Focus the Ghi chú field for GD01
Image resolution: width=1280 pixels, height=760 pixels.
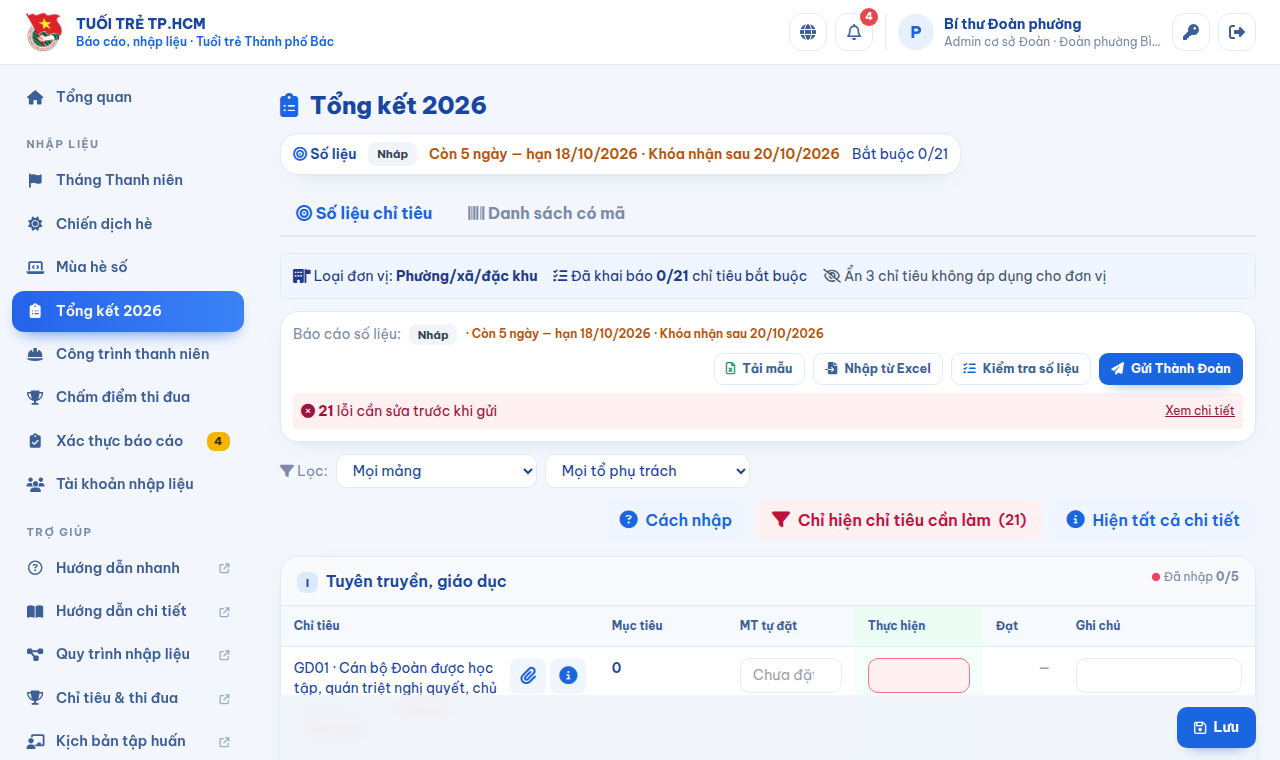coord(1159,675)
